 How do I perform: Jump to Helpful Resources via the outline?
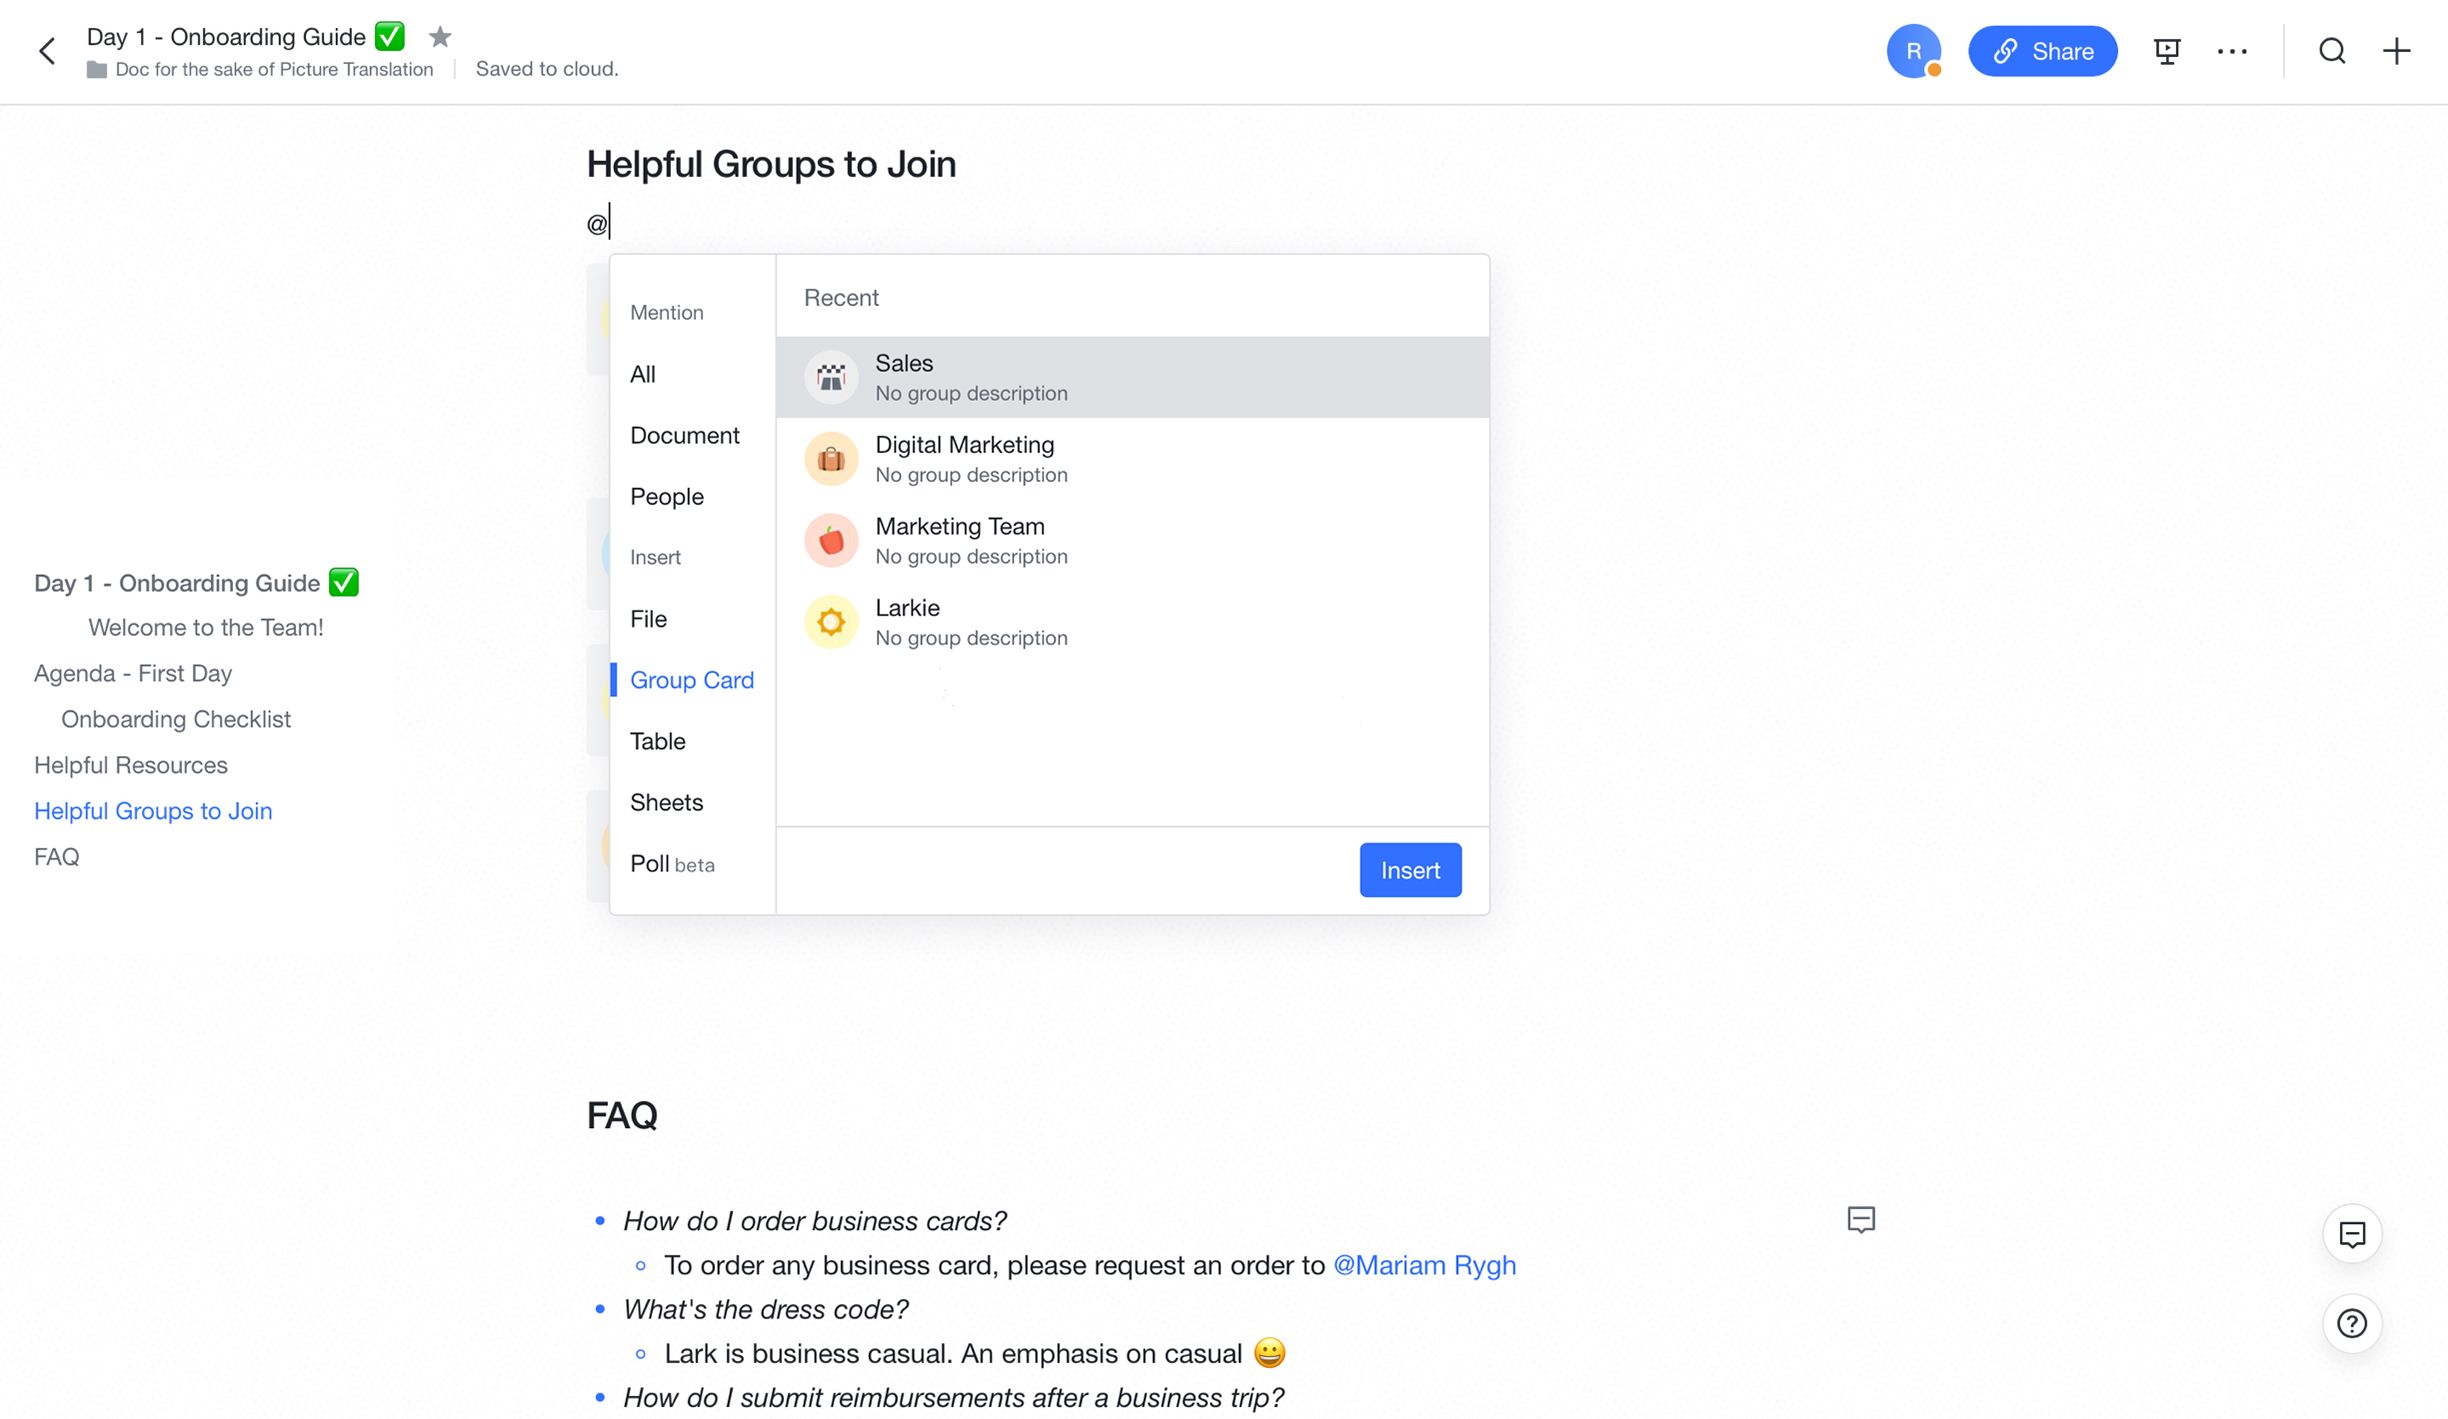click(130, 765)
